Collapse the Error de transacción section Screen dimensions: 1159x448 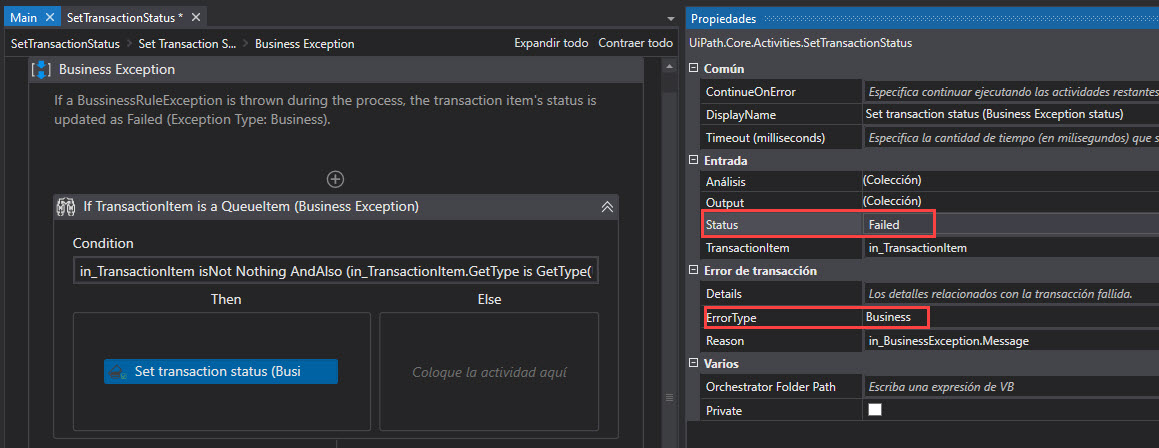[x=693, y=271]
